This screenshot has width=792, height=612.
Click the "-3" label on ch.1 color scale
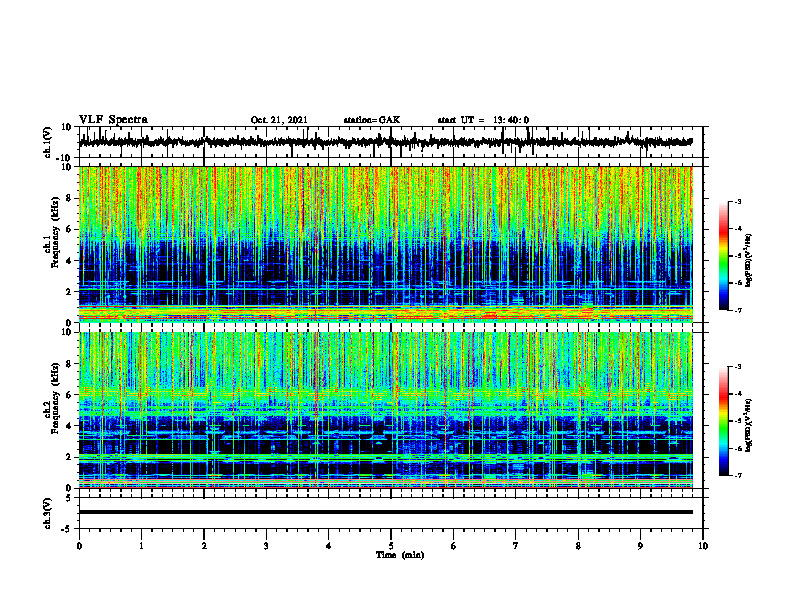pyautogui.click(x=737, y=201)
